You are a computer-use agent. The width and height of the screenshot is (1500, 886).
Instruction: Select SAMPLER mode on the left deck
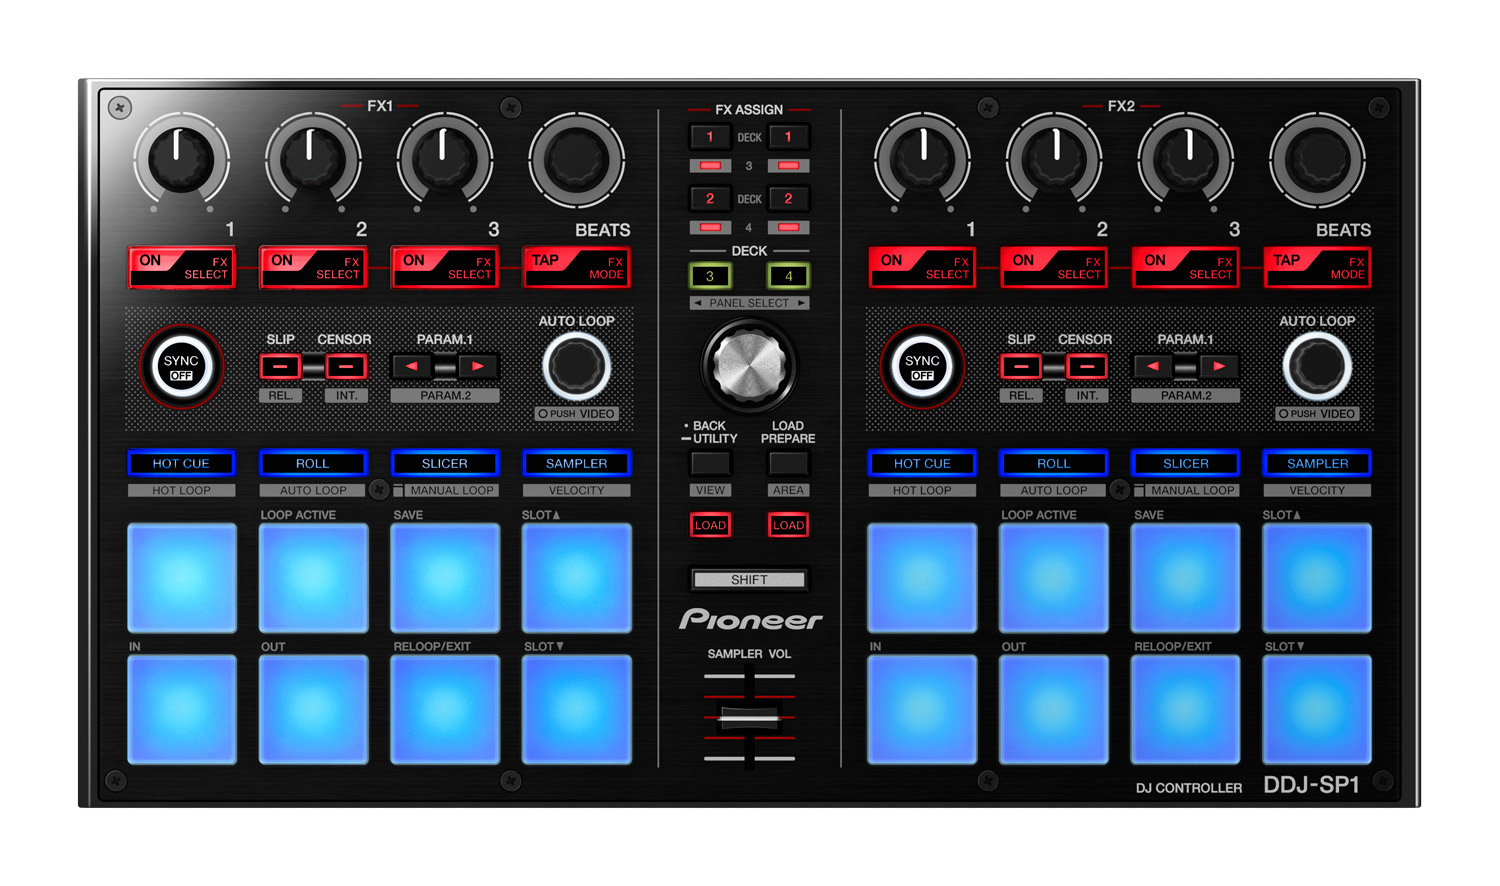(577, 463)
